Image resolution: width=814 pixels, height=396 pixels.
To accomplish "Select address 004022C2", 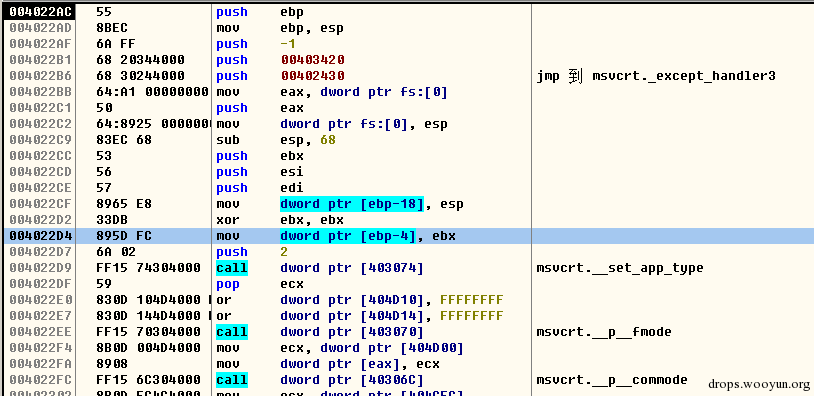I will 40,124.
